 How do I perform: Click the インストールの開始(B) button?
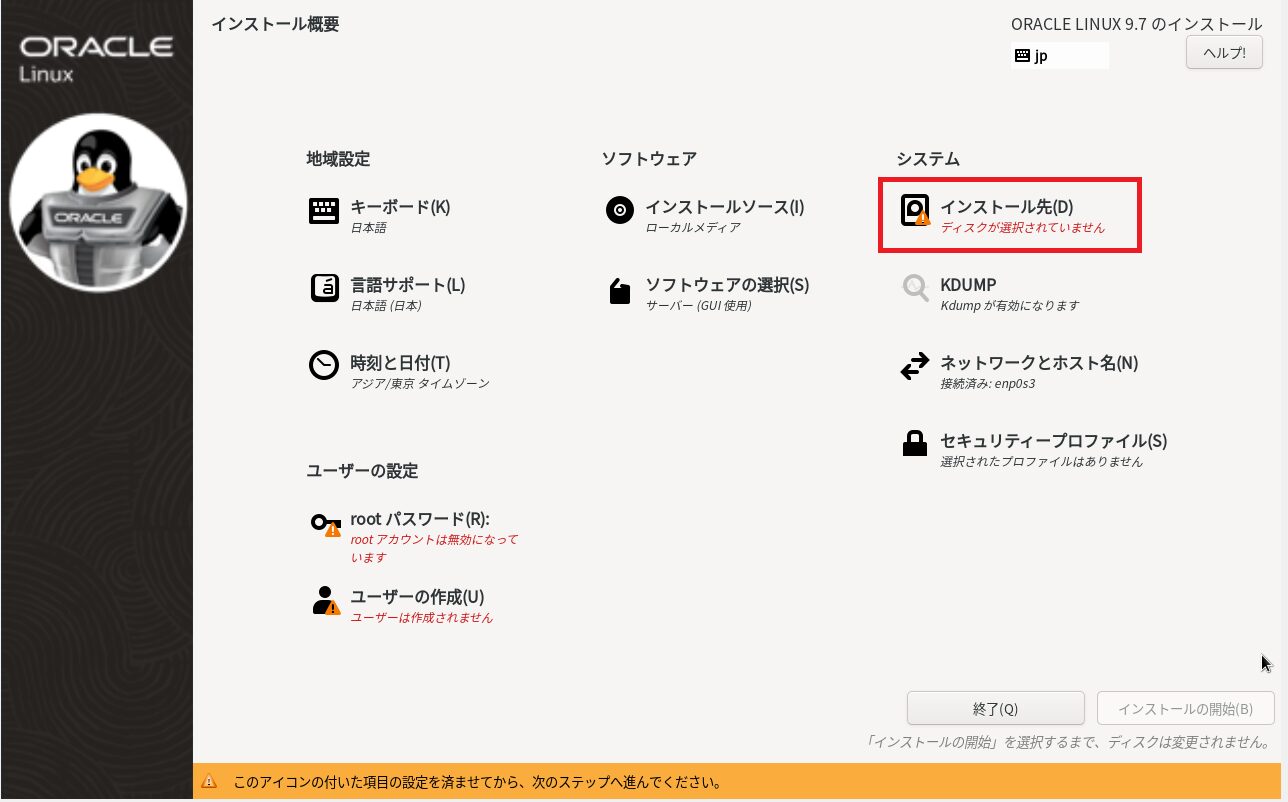tap(1185, 708)
